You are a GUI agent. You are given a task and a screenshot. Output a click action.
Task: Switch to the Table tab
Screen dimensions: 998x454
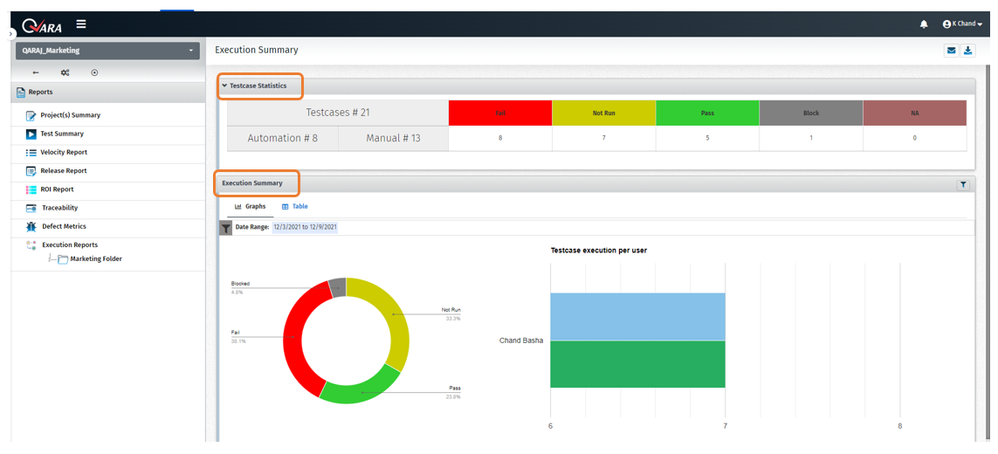(295, 207)
